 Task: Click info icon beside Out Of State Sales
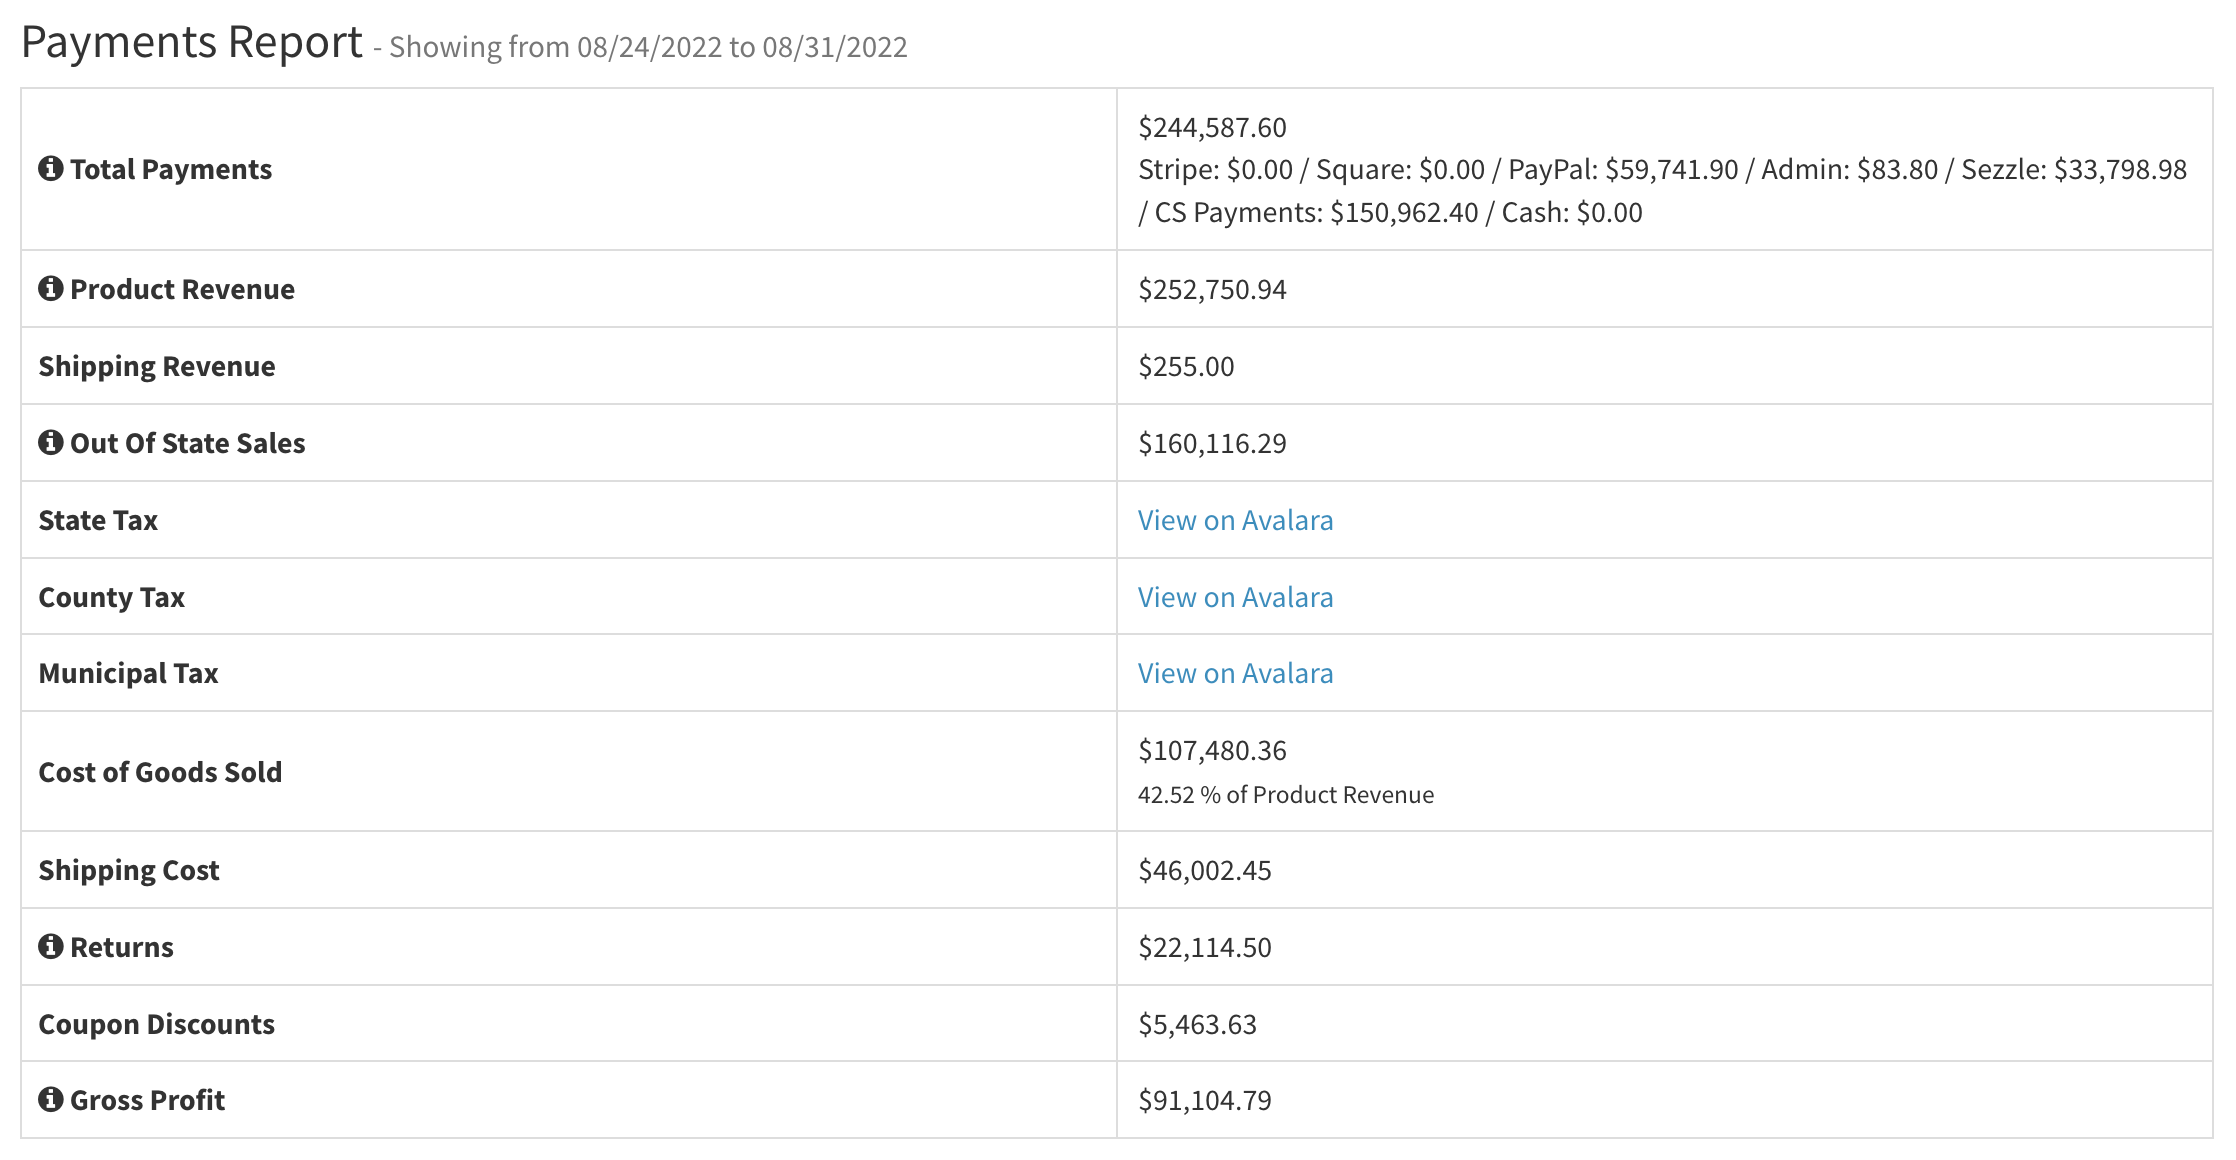click(51, 442)
